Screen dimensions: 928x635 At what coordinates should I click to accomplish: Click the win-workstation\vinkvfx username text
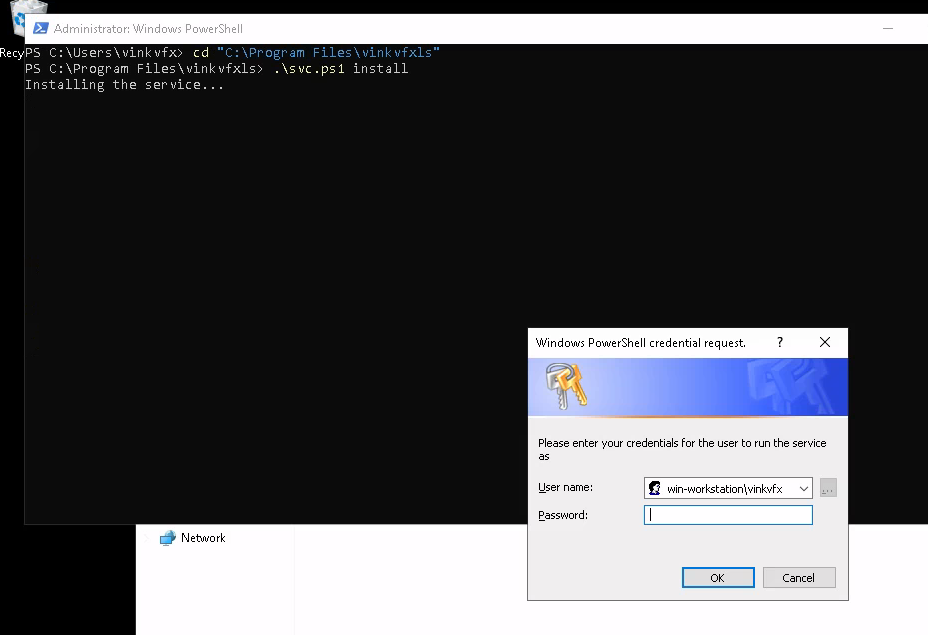(727, 488)
